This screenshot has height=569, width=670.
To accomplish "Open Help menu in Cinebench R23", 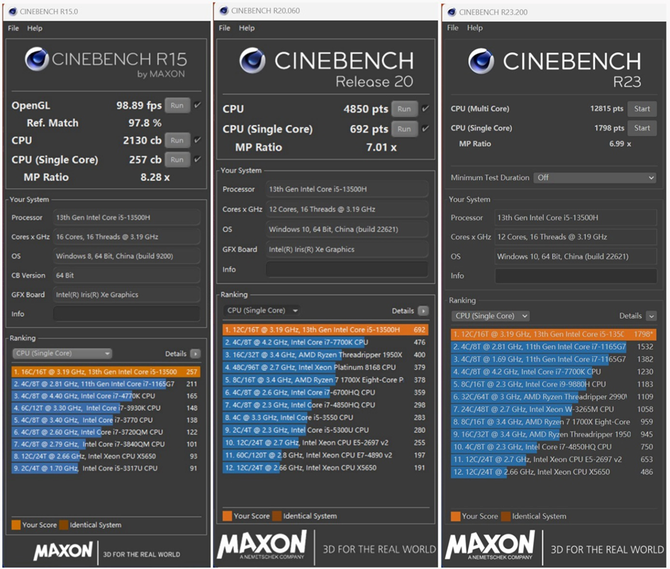I will pos(475,28).
